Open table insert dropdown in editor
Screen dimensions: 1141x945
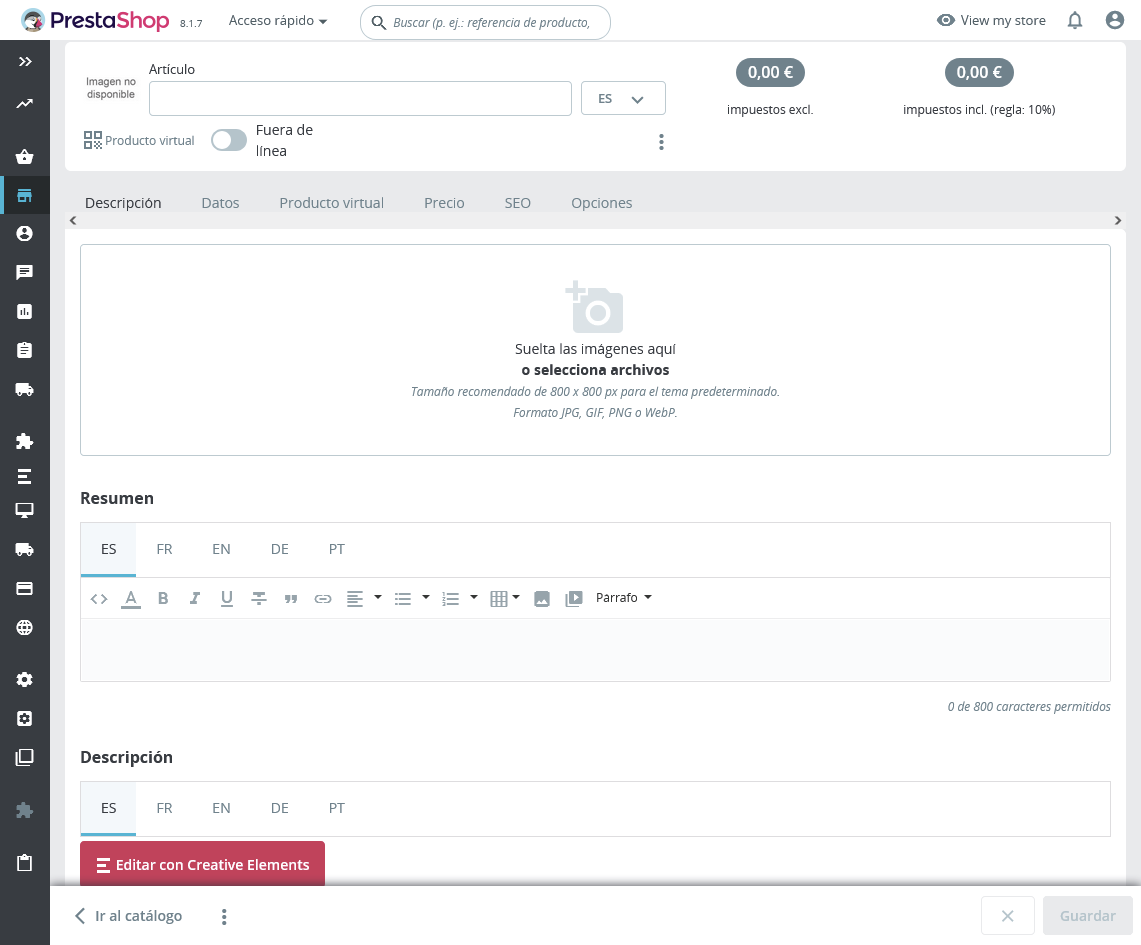[x=505, y=598]
